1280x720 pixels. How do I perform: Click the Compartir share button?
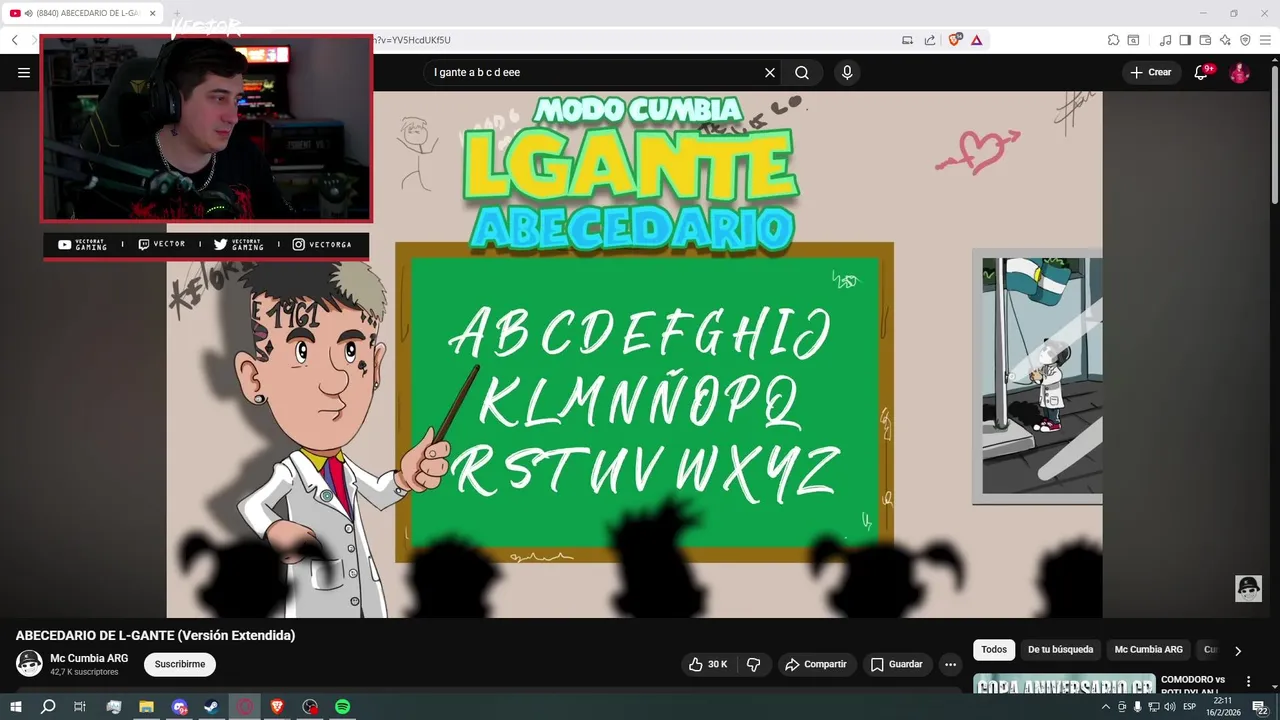tap(817, 664)
